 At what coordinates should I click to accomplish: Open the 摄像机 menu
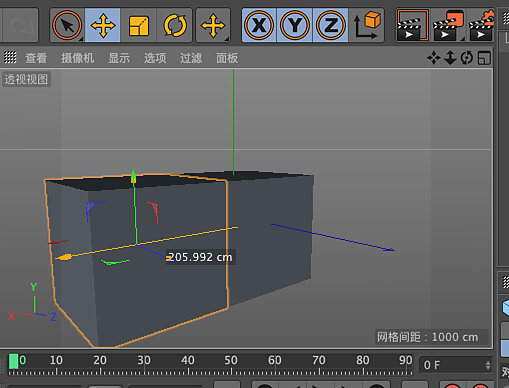click(77, 58)
